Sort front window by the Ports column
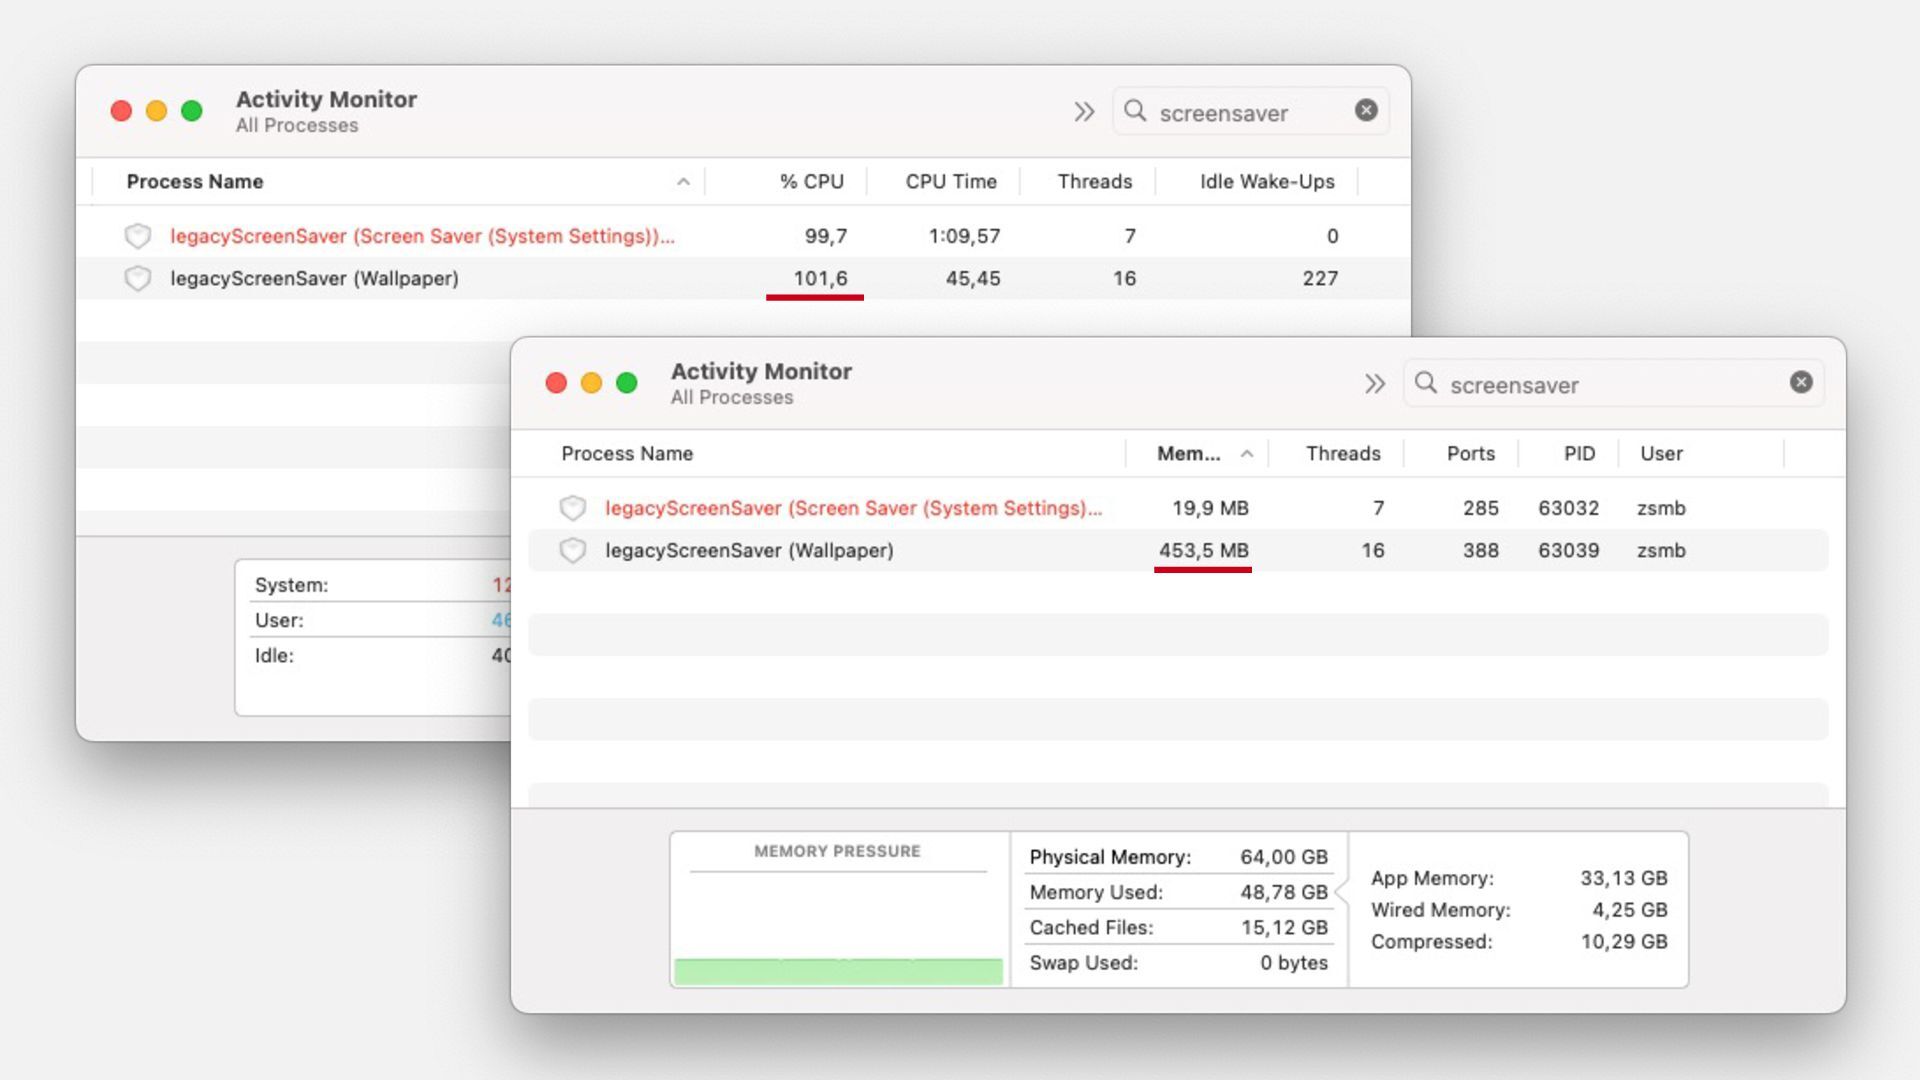 pyautogui.click(x=1470, y=454)
